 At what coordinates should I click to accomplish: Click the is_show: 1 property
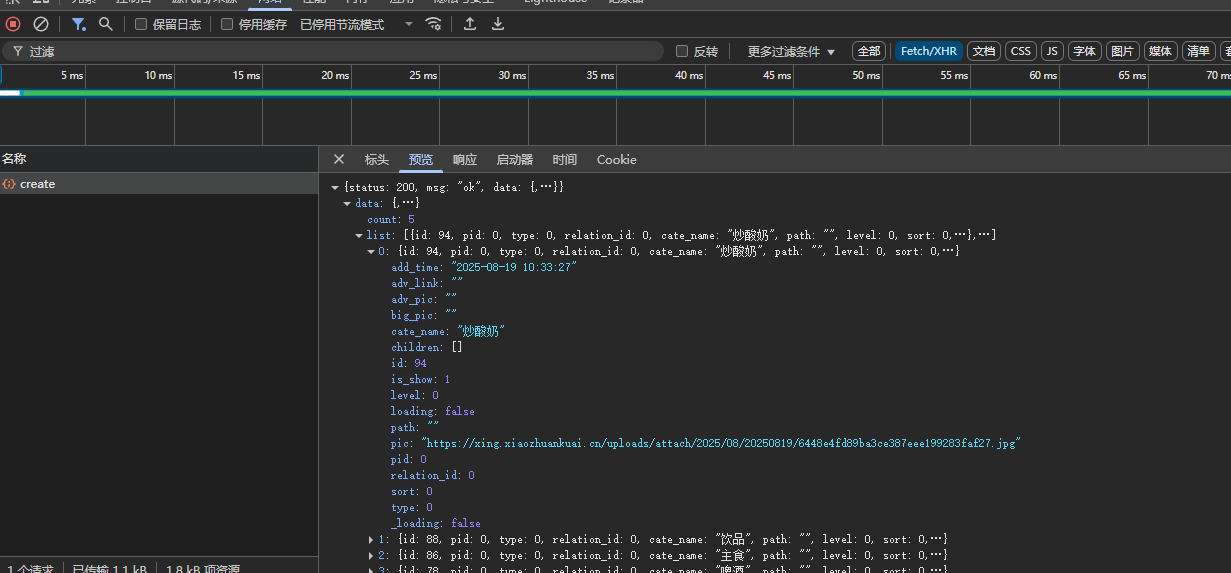tap(421, 379)
